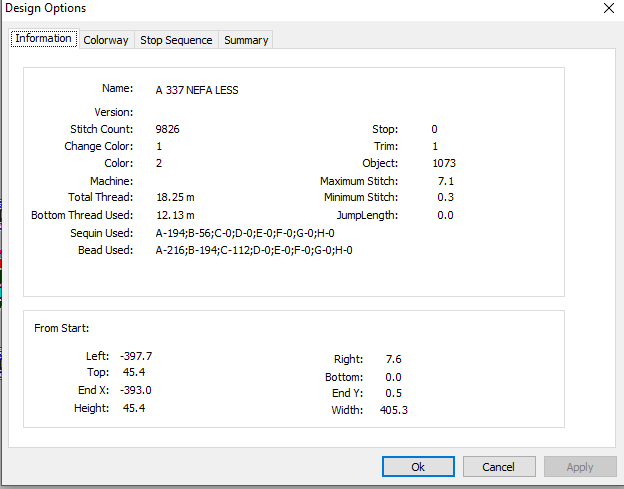
Task: Select the Summary tab
Action: [x=246, y=40]
